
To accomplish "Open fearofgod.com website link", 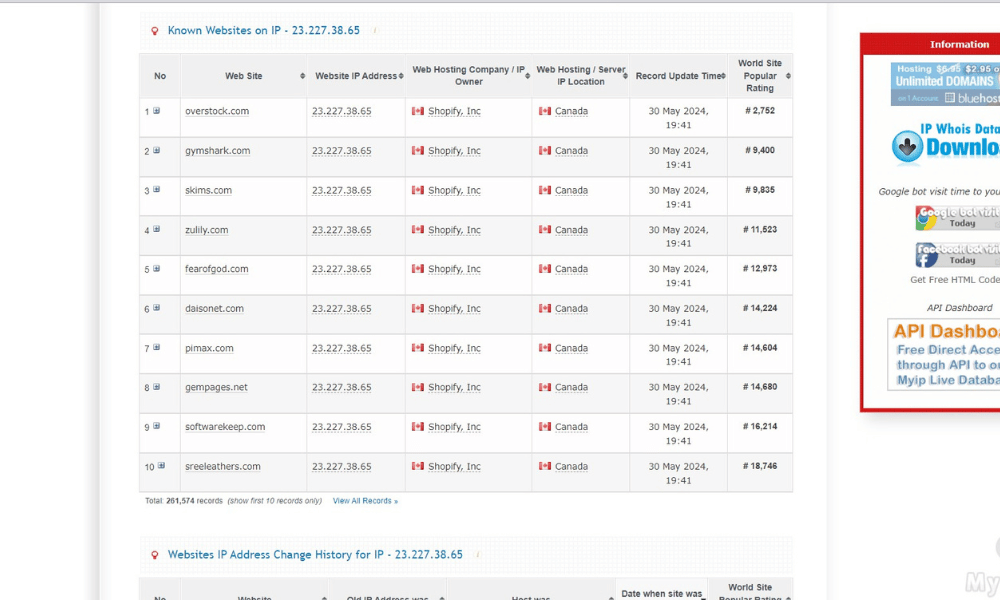I will [217, 269].
